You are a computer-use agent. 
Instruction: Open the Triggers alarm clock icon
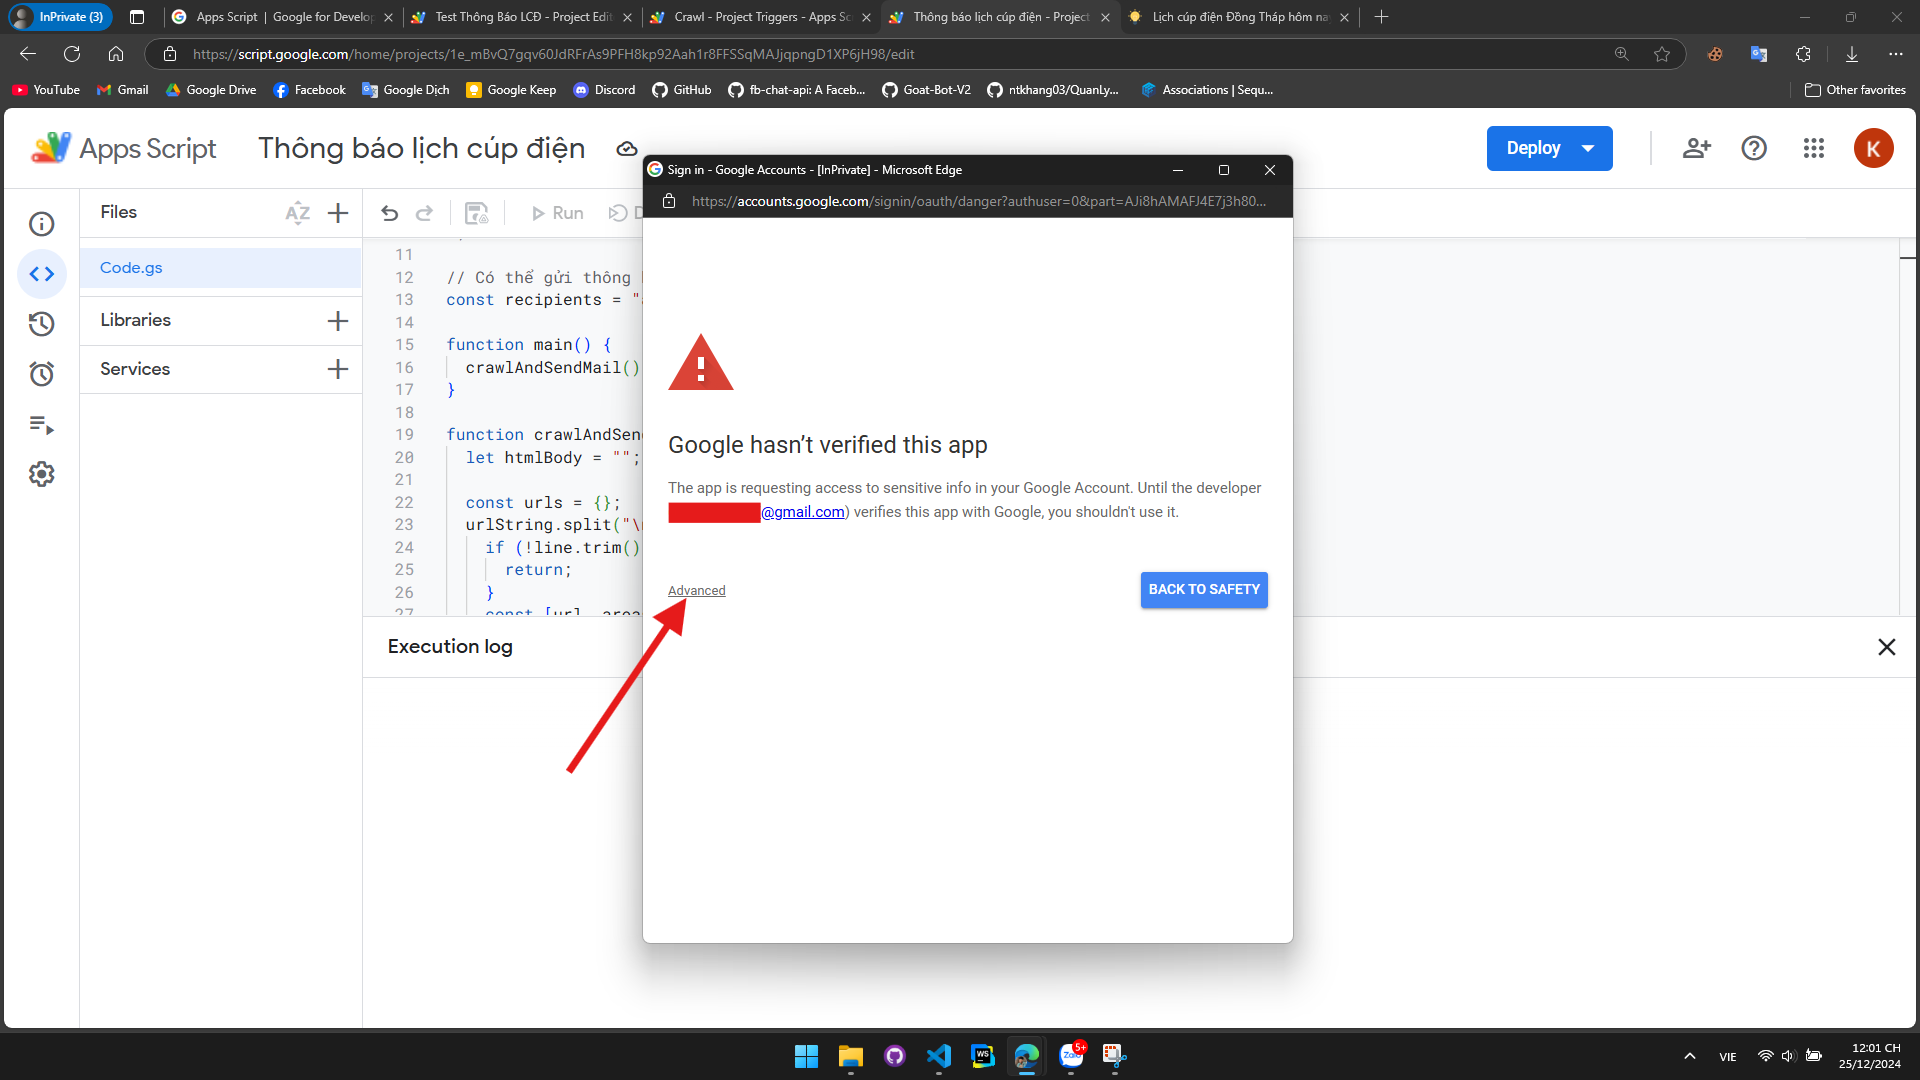(41, 374)
